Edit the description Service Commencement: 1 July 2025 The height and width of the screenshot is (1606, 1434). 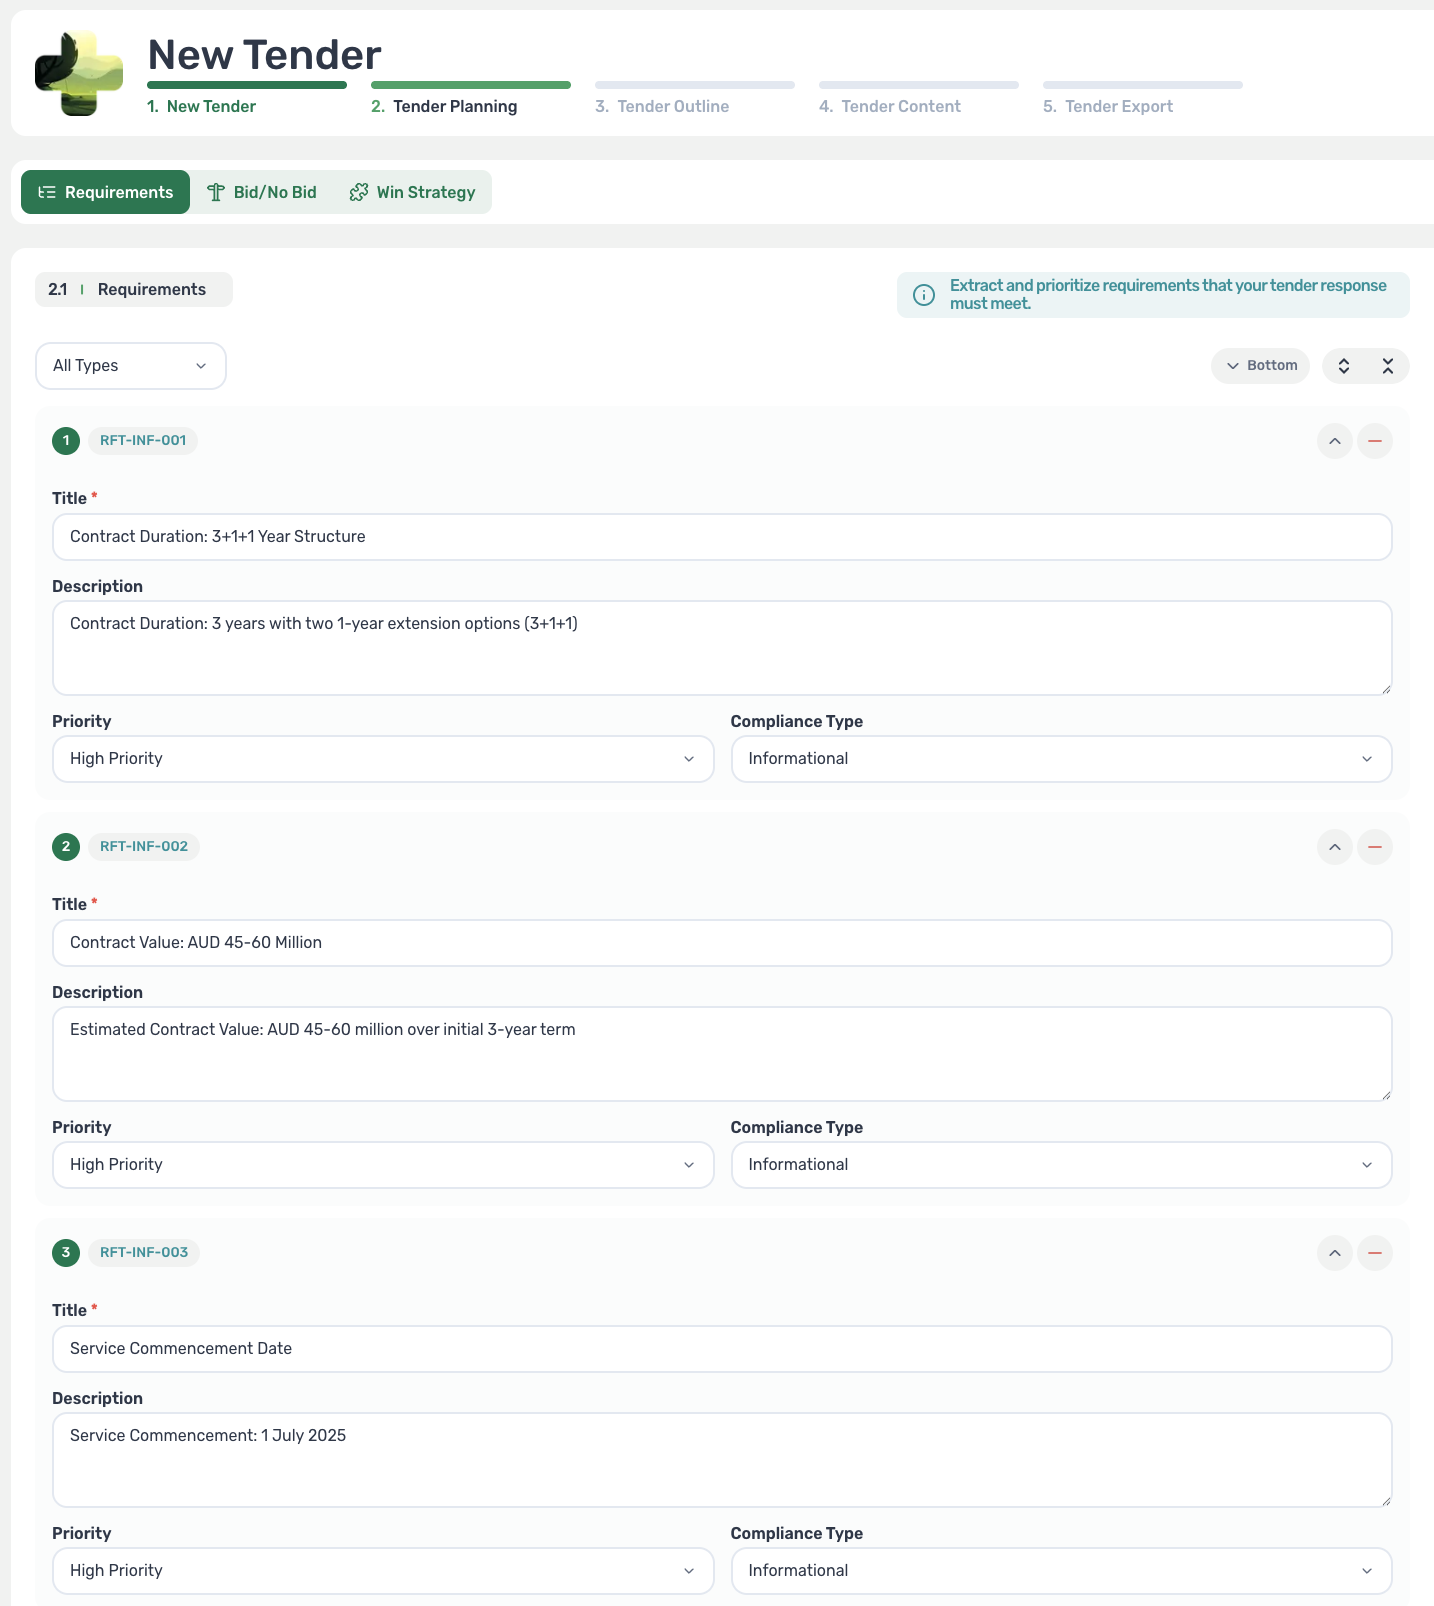pos(722,1460)
